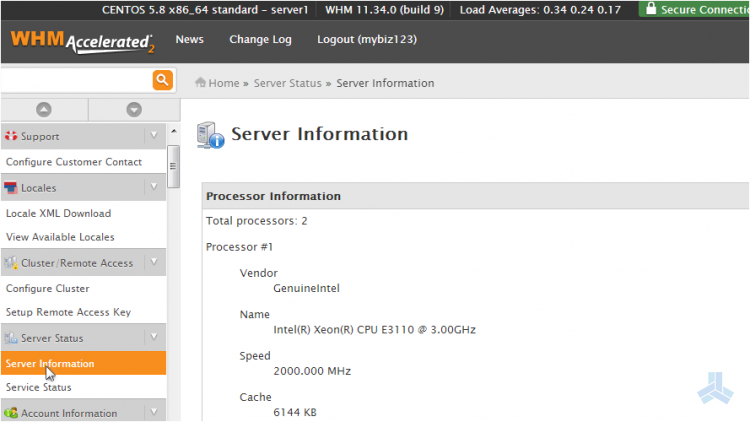Click the Secure Connection lock icon
The width and height of the screenshot is (750, 422).
[x=651, y=8]
